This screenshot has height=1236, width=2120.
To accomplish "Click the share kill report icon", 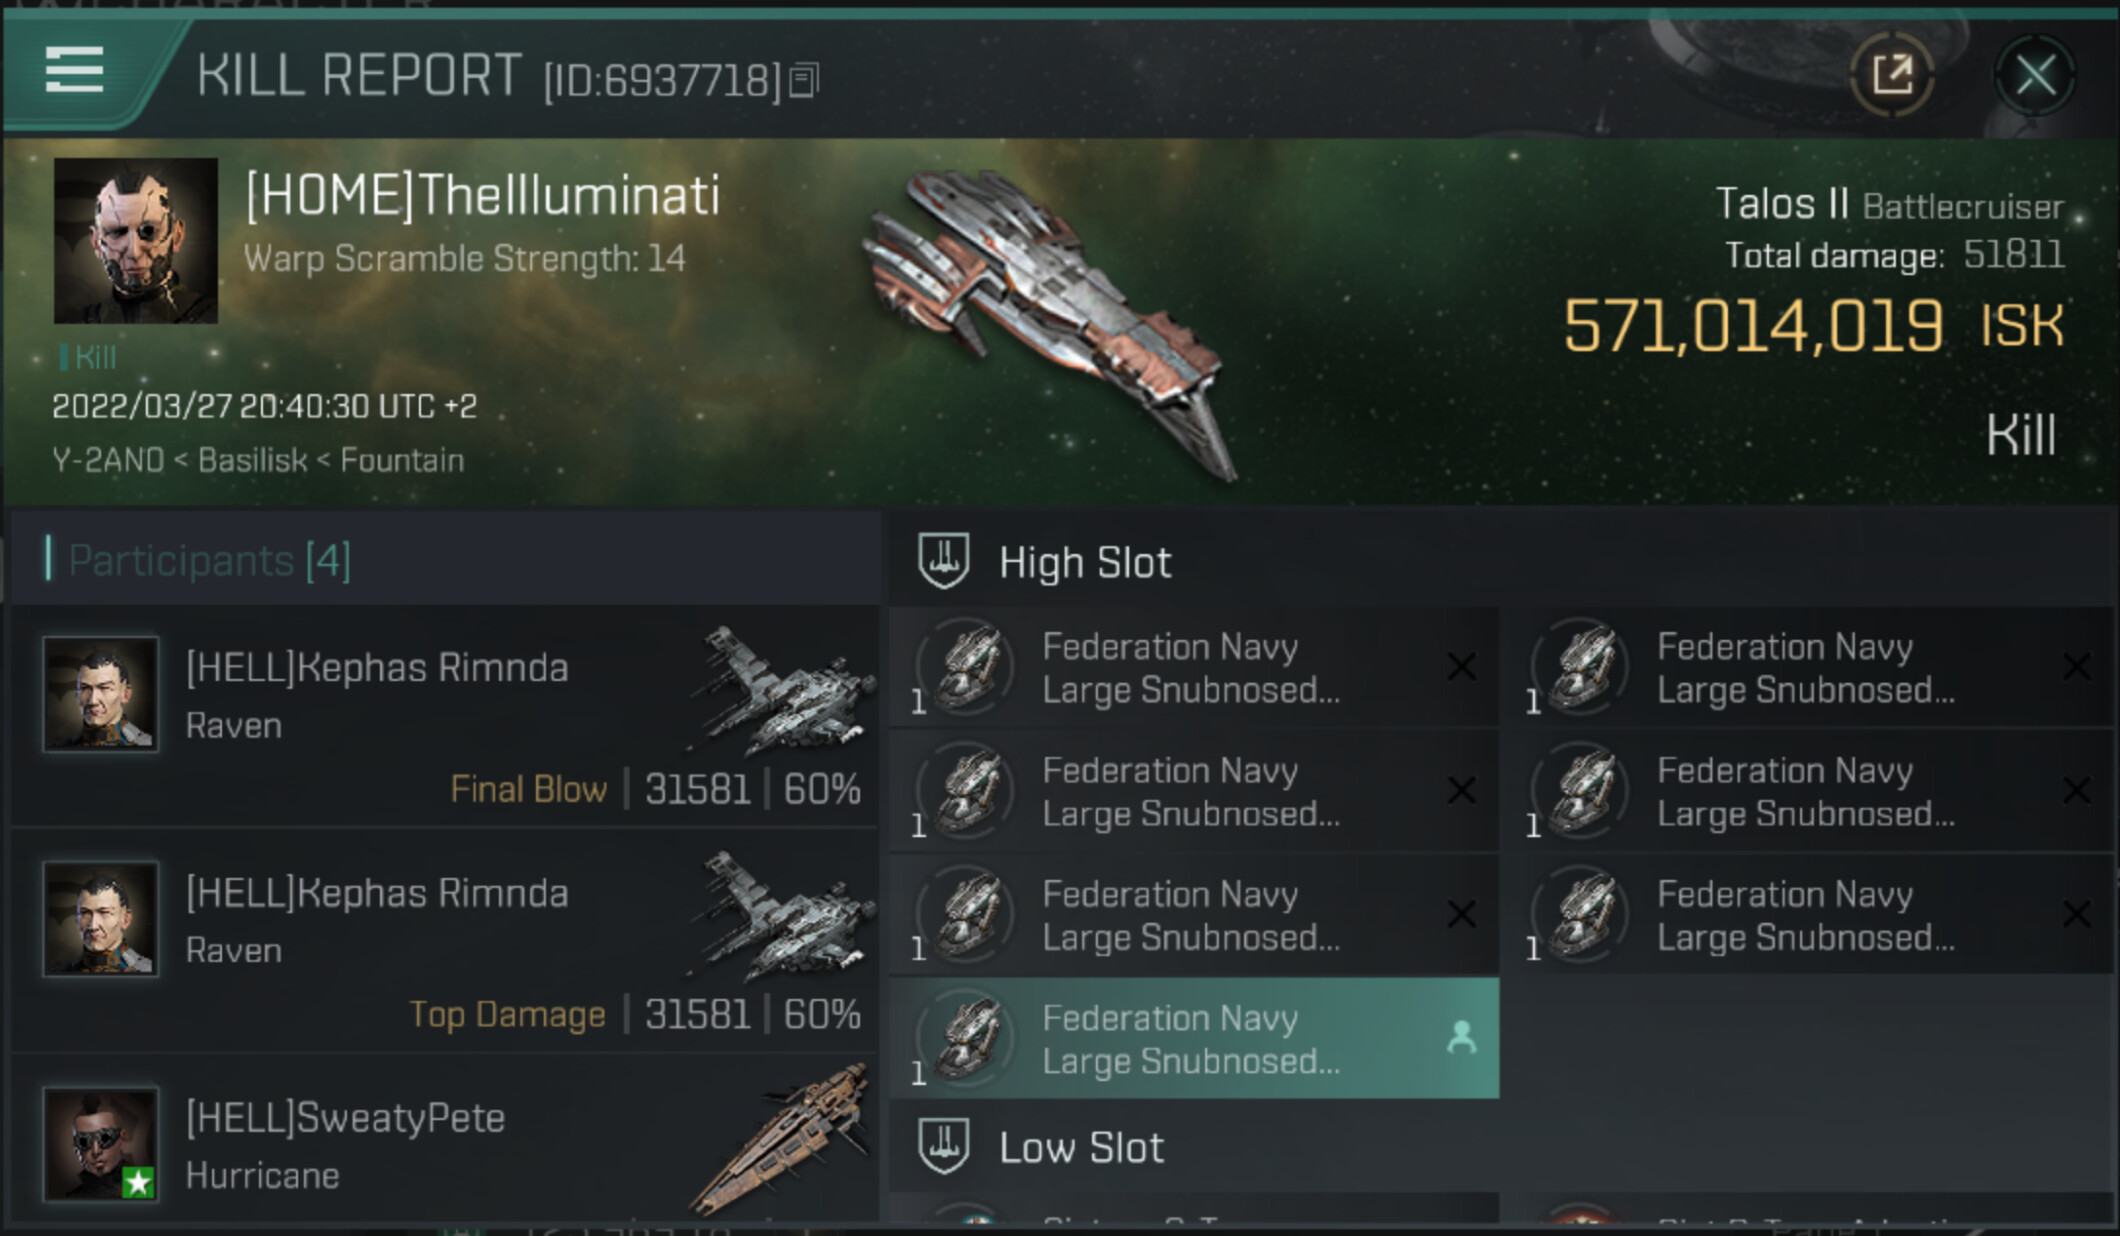I will click(x=1890, y=75).
